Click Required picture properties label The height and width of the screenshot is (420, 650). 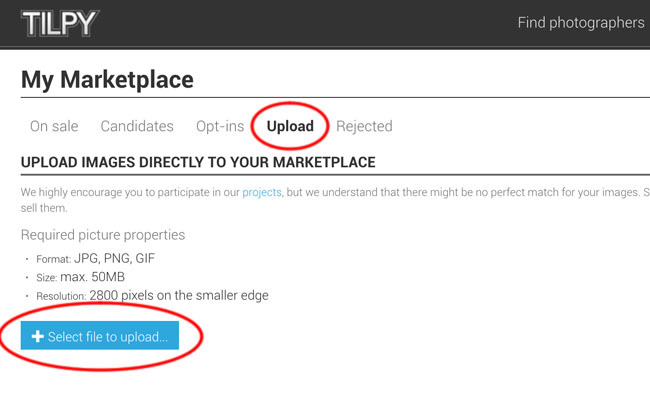pos(103,235)
